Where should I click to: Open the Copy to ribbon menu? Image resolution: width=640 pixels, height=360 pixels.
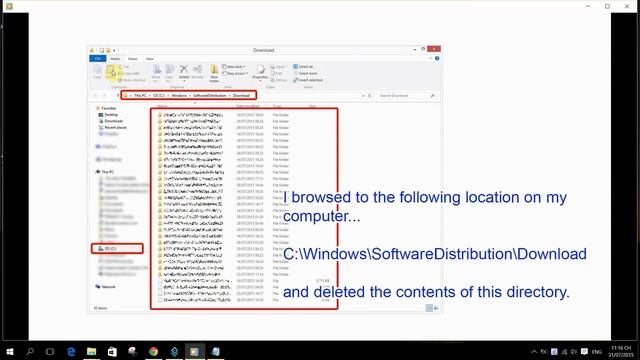click(x=169, y=73)
